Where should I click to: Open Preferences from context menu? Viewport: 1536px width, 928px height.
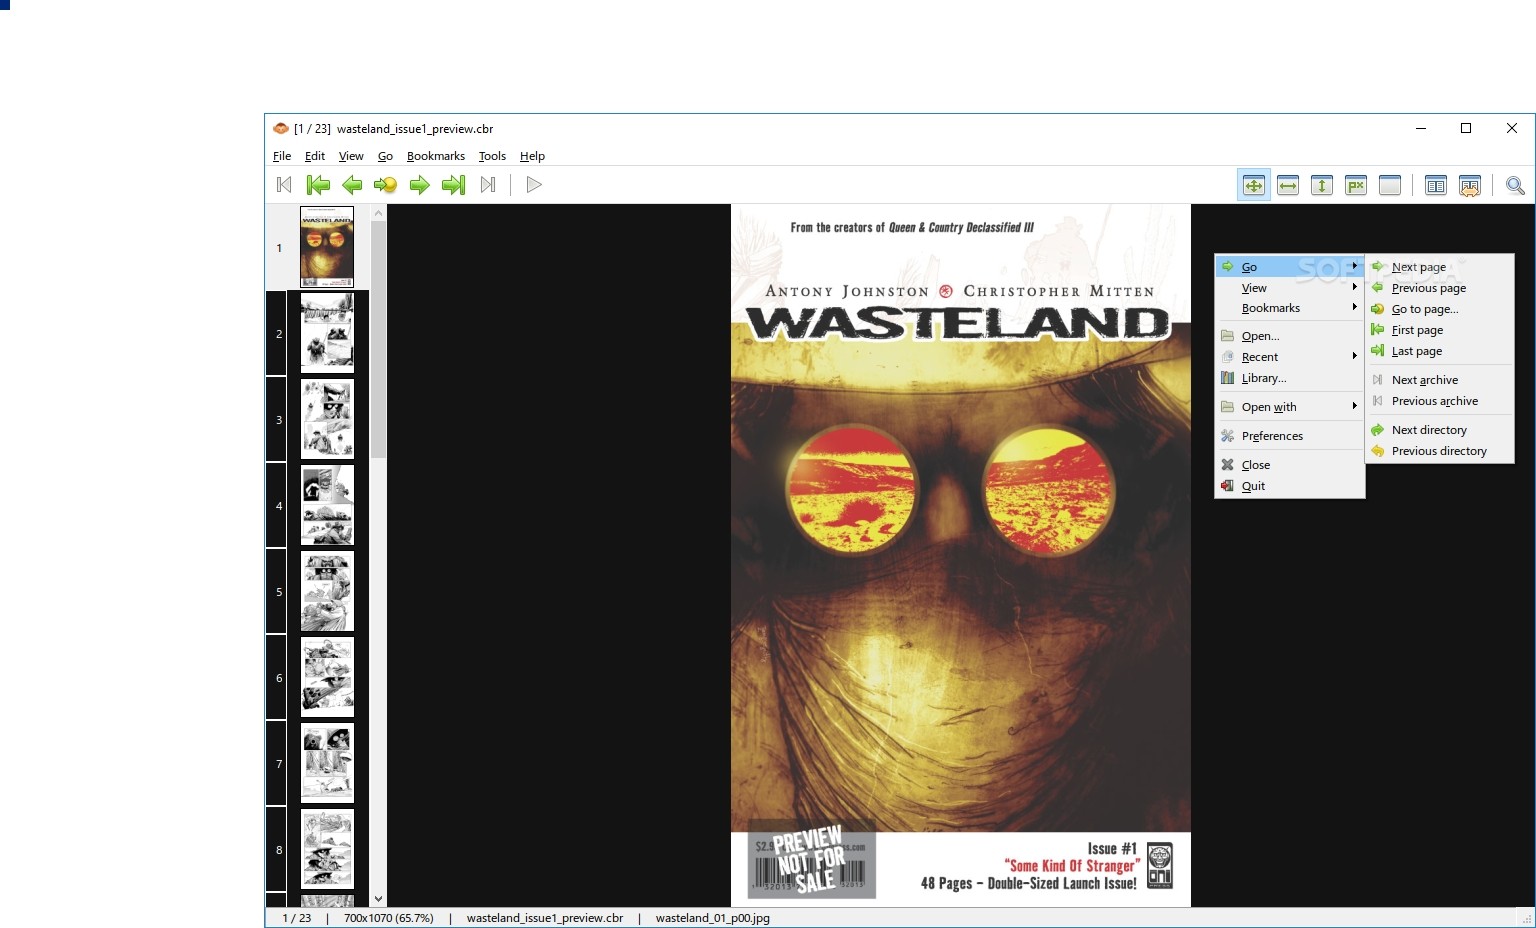click(x=1290, y=436)
